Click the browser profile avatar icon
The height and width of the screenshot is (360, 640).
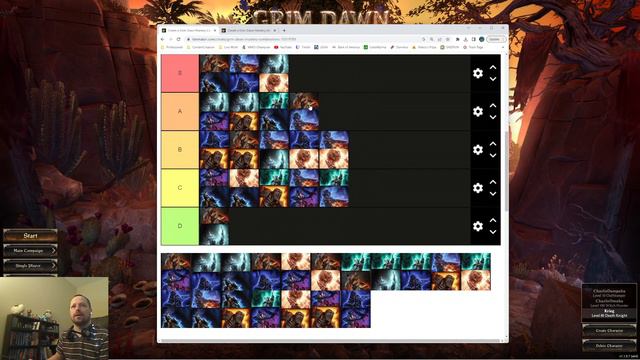click(x=482, y=39)
